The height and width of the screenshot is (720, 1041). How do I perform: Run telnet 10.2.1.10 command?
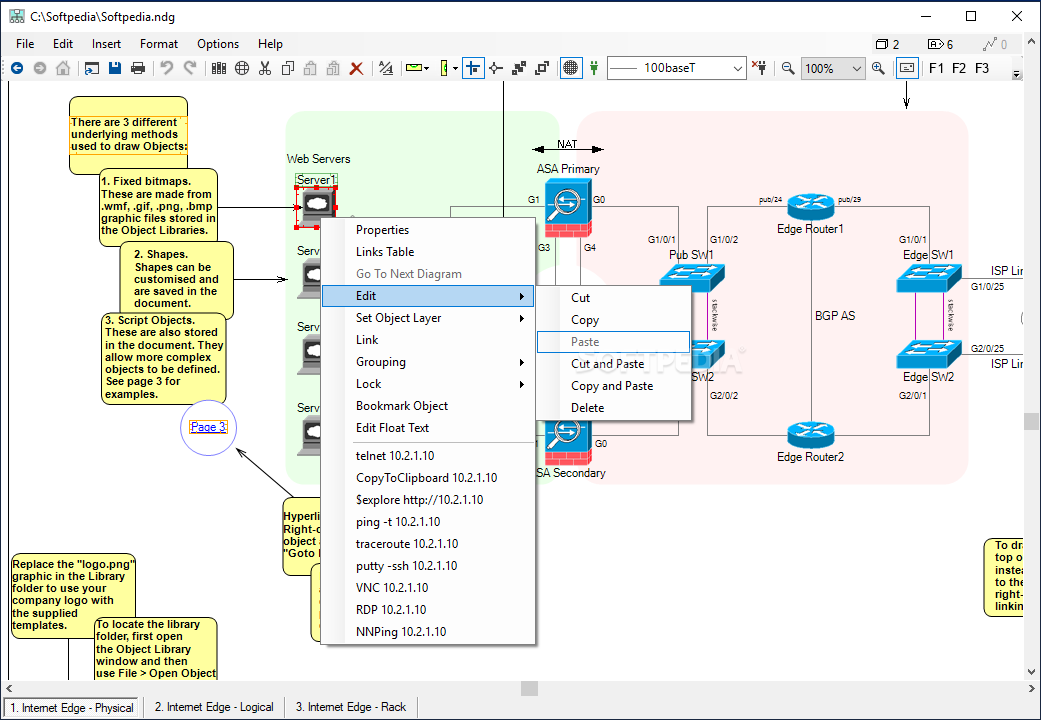click(428, 456)
